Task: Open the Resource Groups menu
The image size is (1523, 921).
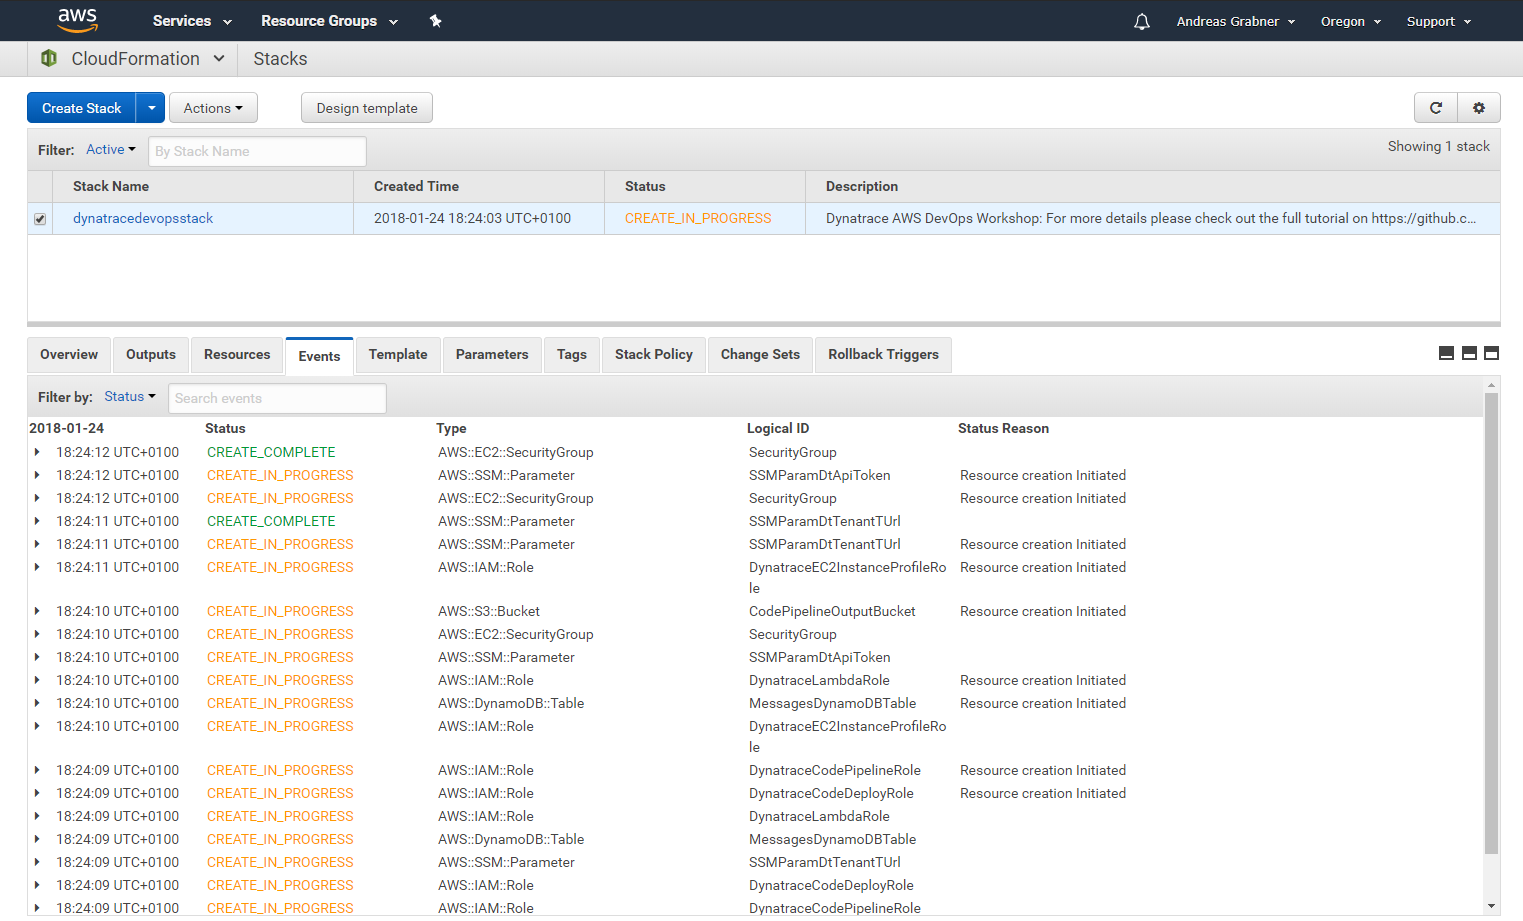Action: [329, 21]
